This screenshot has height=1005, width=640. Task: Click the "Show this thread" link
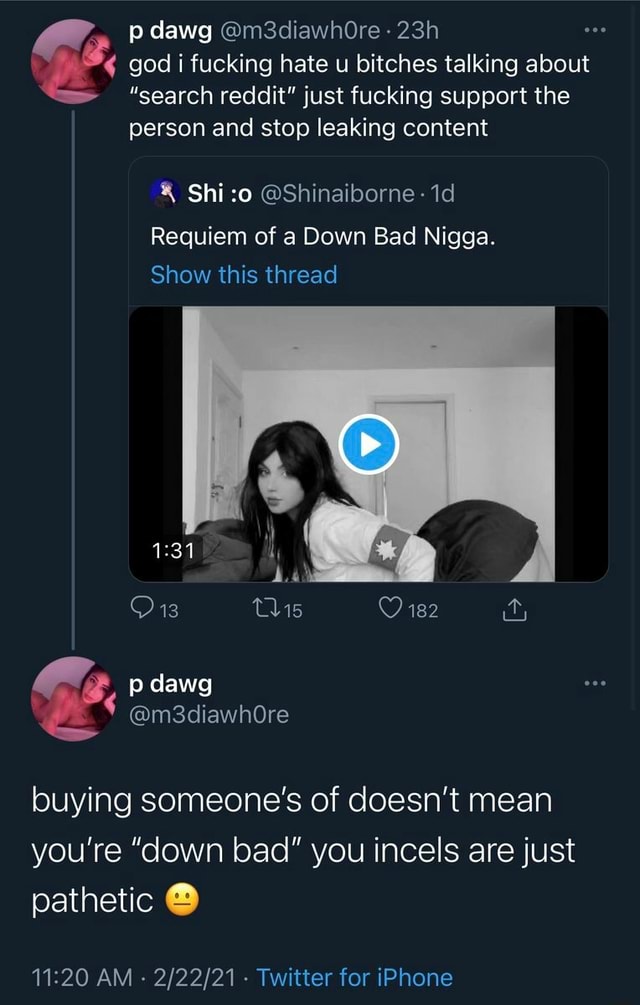click(243, 275)
